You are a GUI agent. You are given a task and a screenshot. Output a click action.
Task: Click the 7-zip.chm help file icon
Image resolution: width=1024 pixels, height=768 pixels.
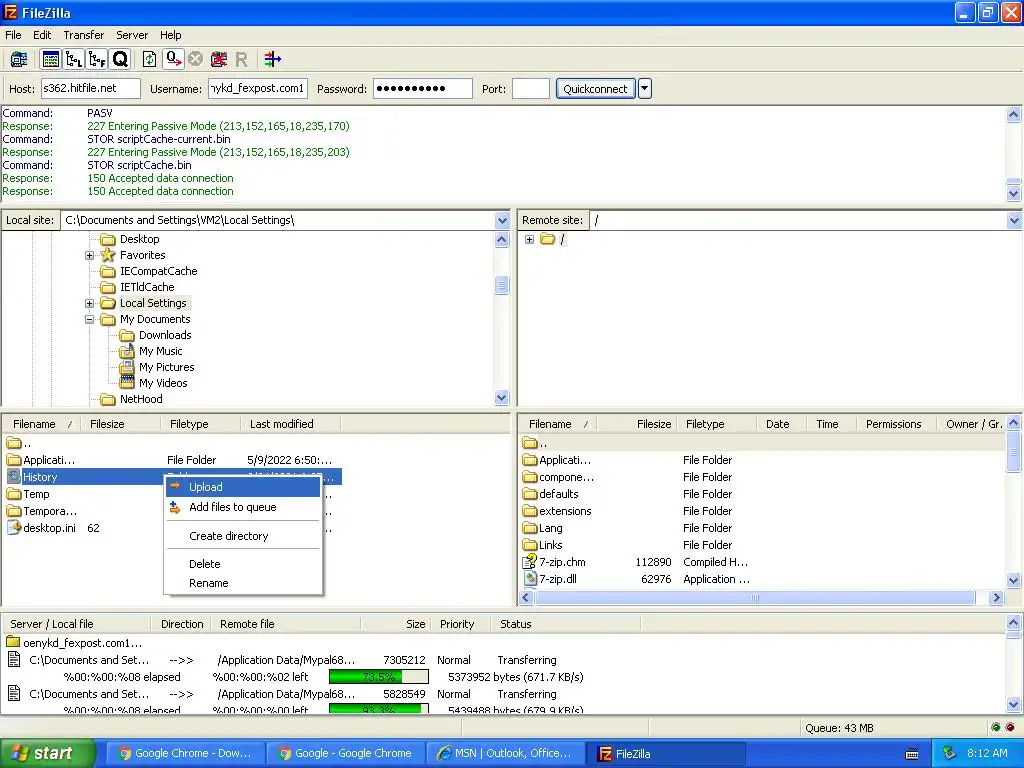click(x=530, y=562)
